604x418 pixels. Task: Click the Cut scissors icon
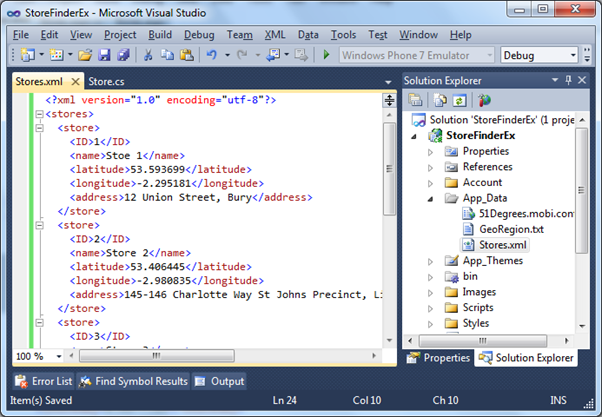click(x=148, y=55)
